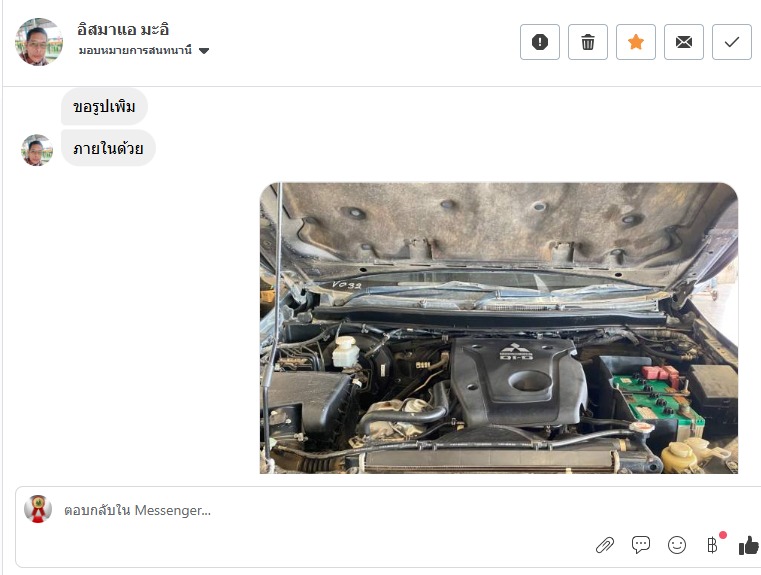
Task: Mark conversation unread with envelope icon
Action: point(684,42)
